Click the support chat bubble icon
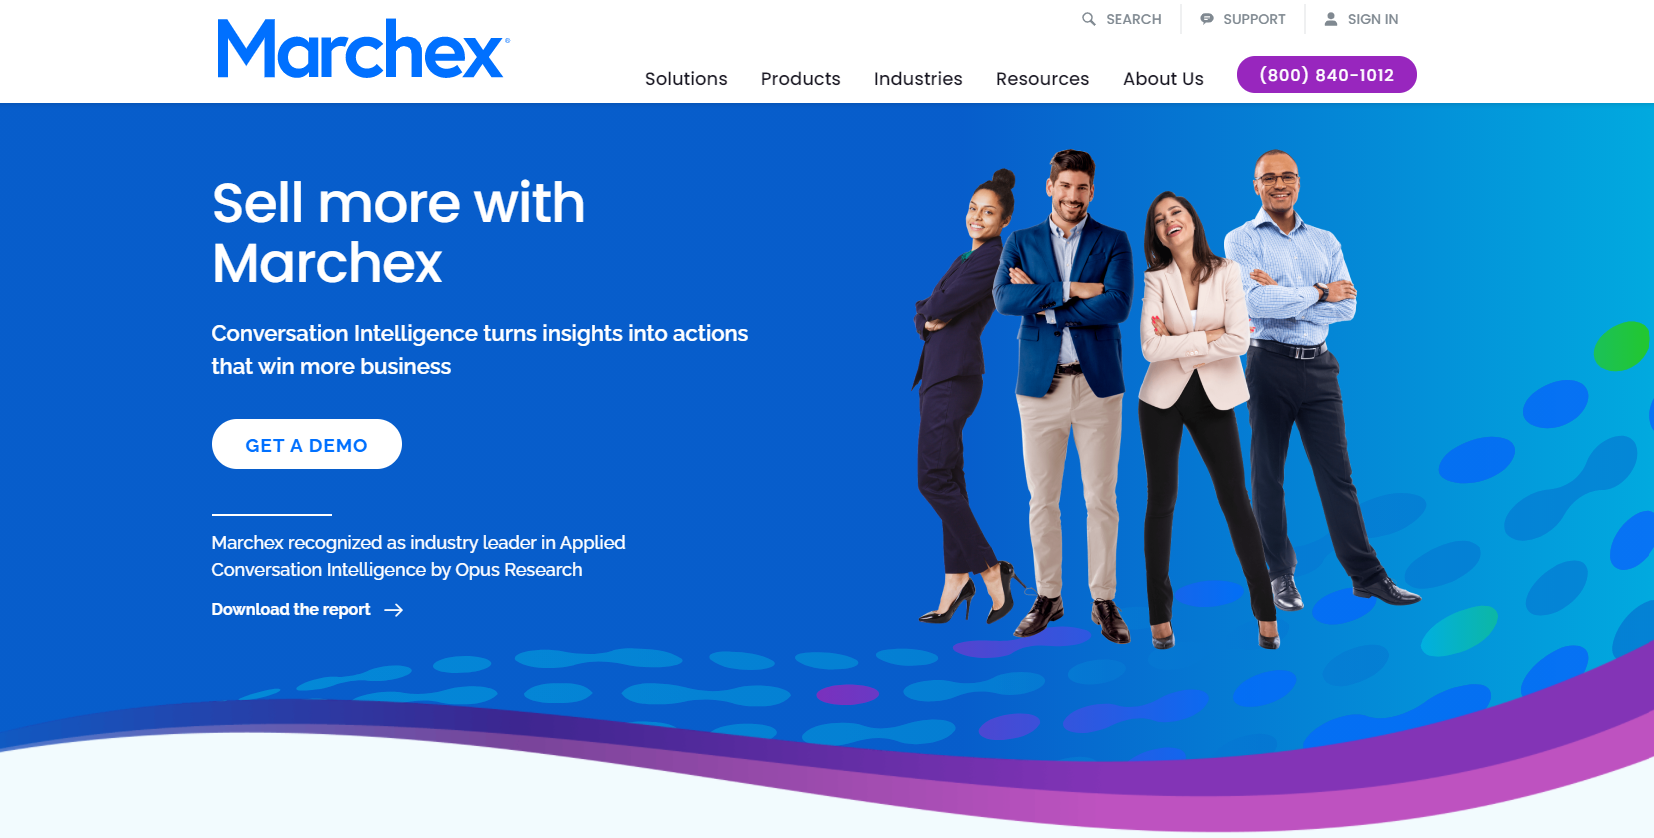The image size is (1654, 838). [1207, 19]
